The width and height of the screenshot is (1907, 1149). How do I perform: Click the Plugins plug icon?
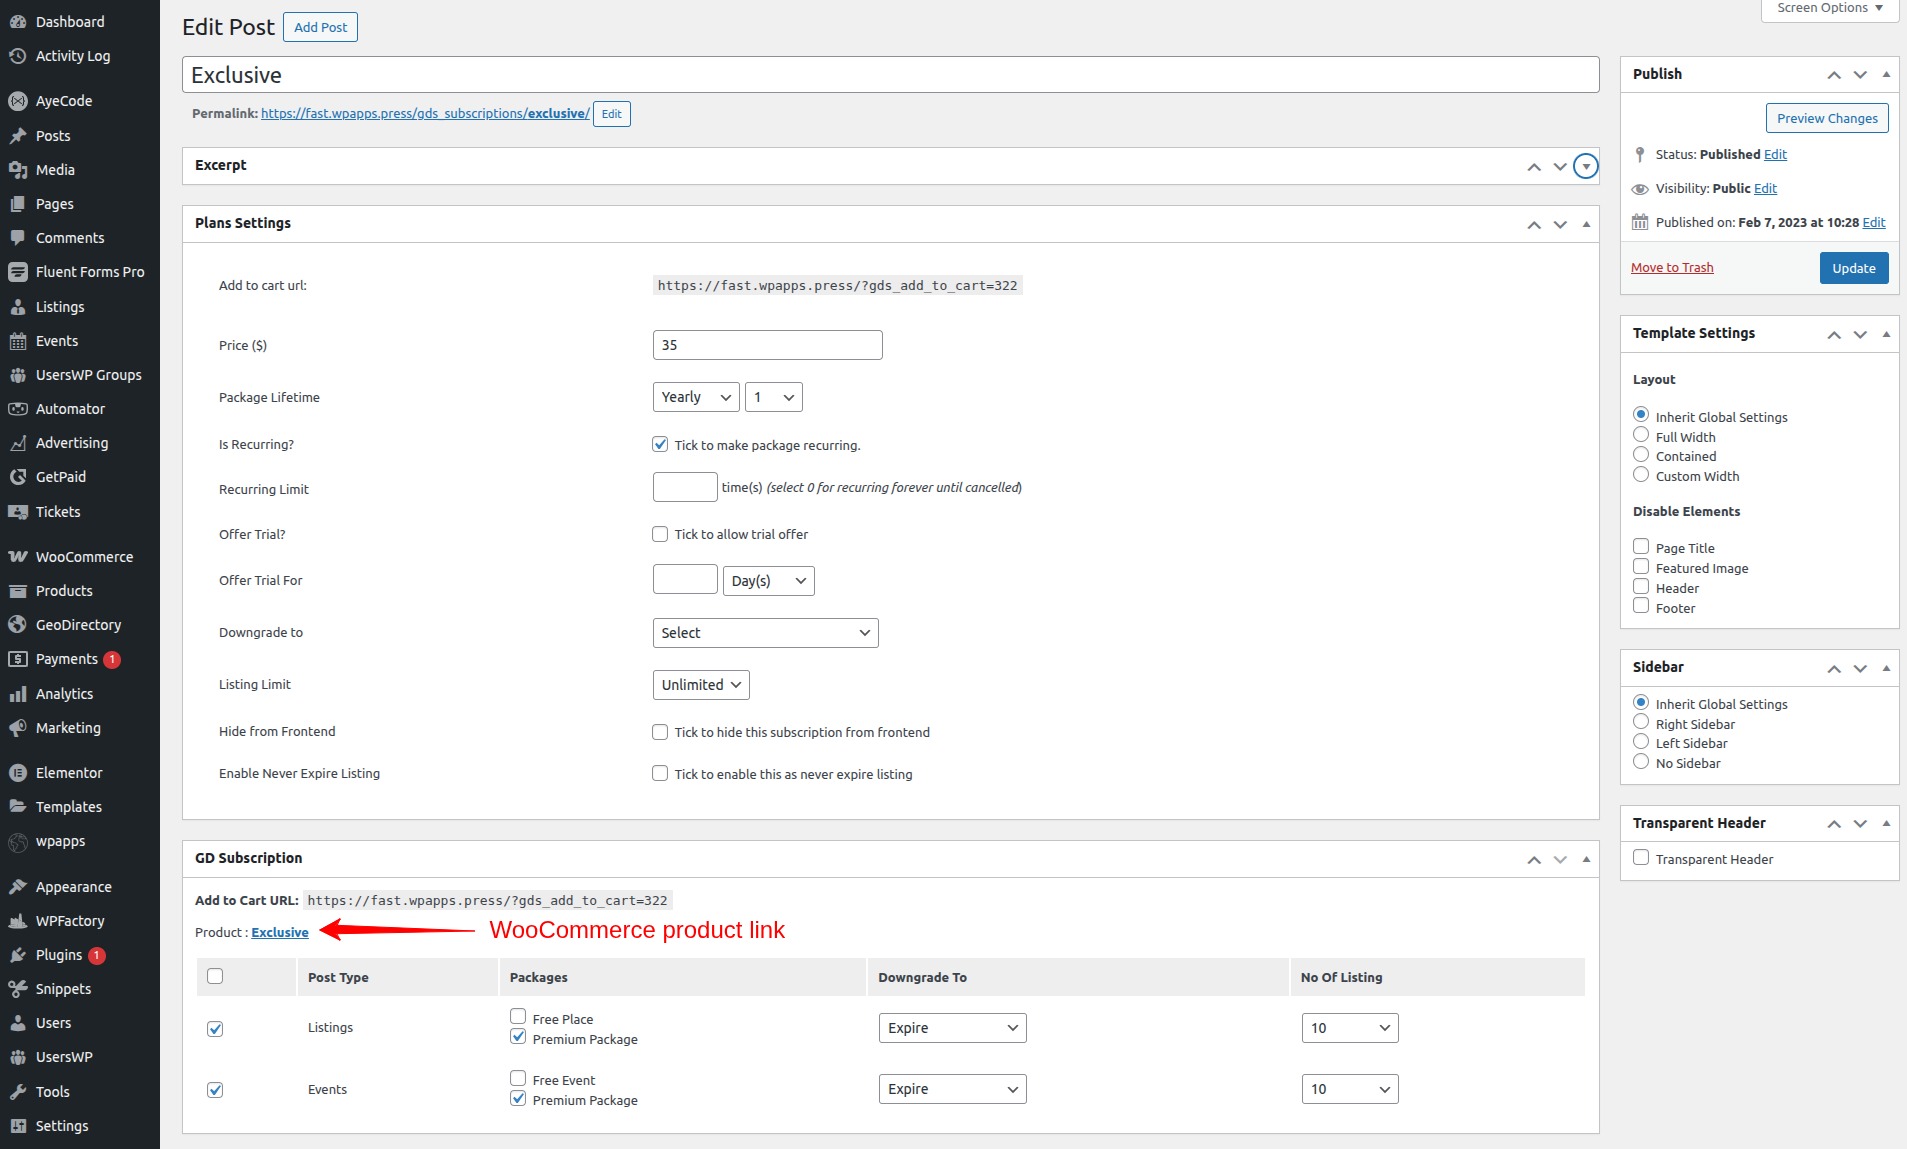17,955
